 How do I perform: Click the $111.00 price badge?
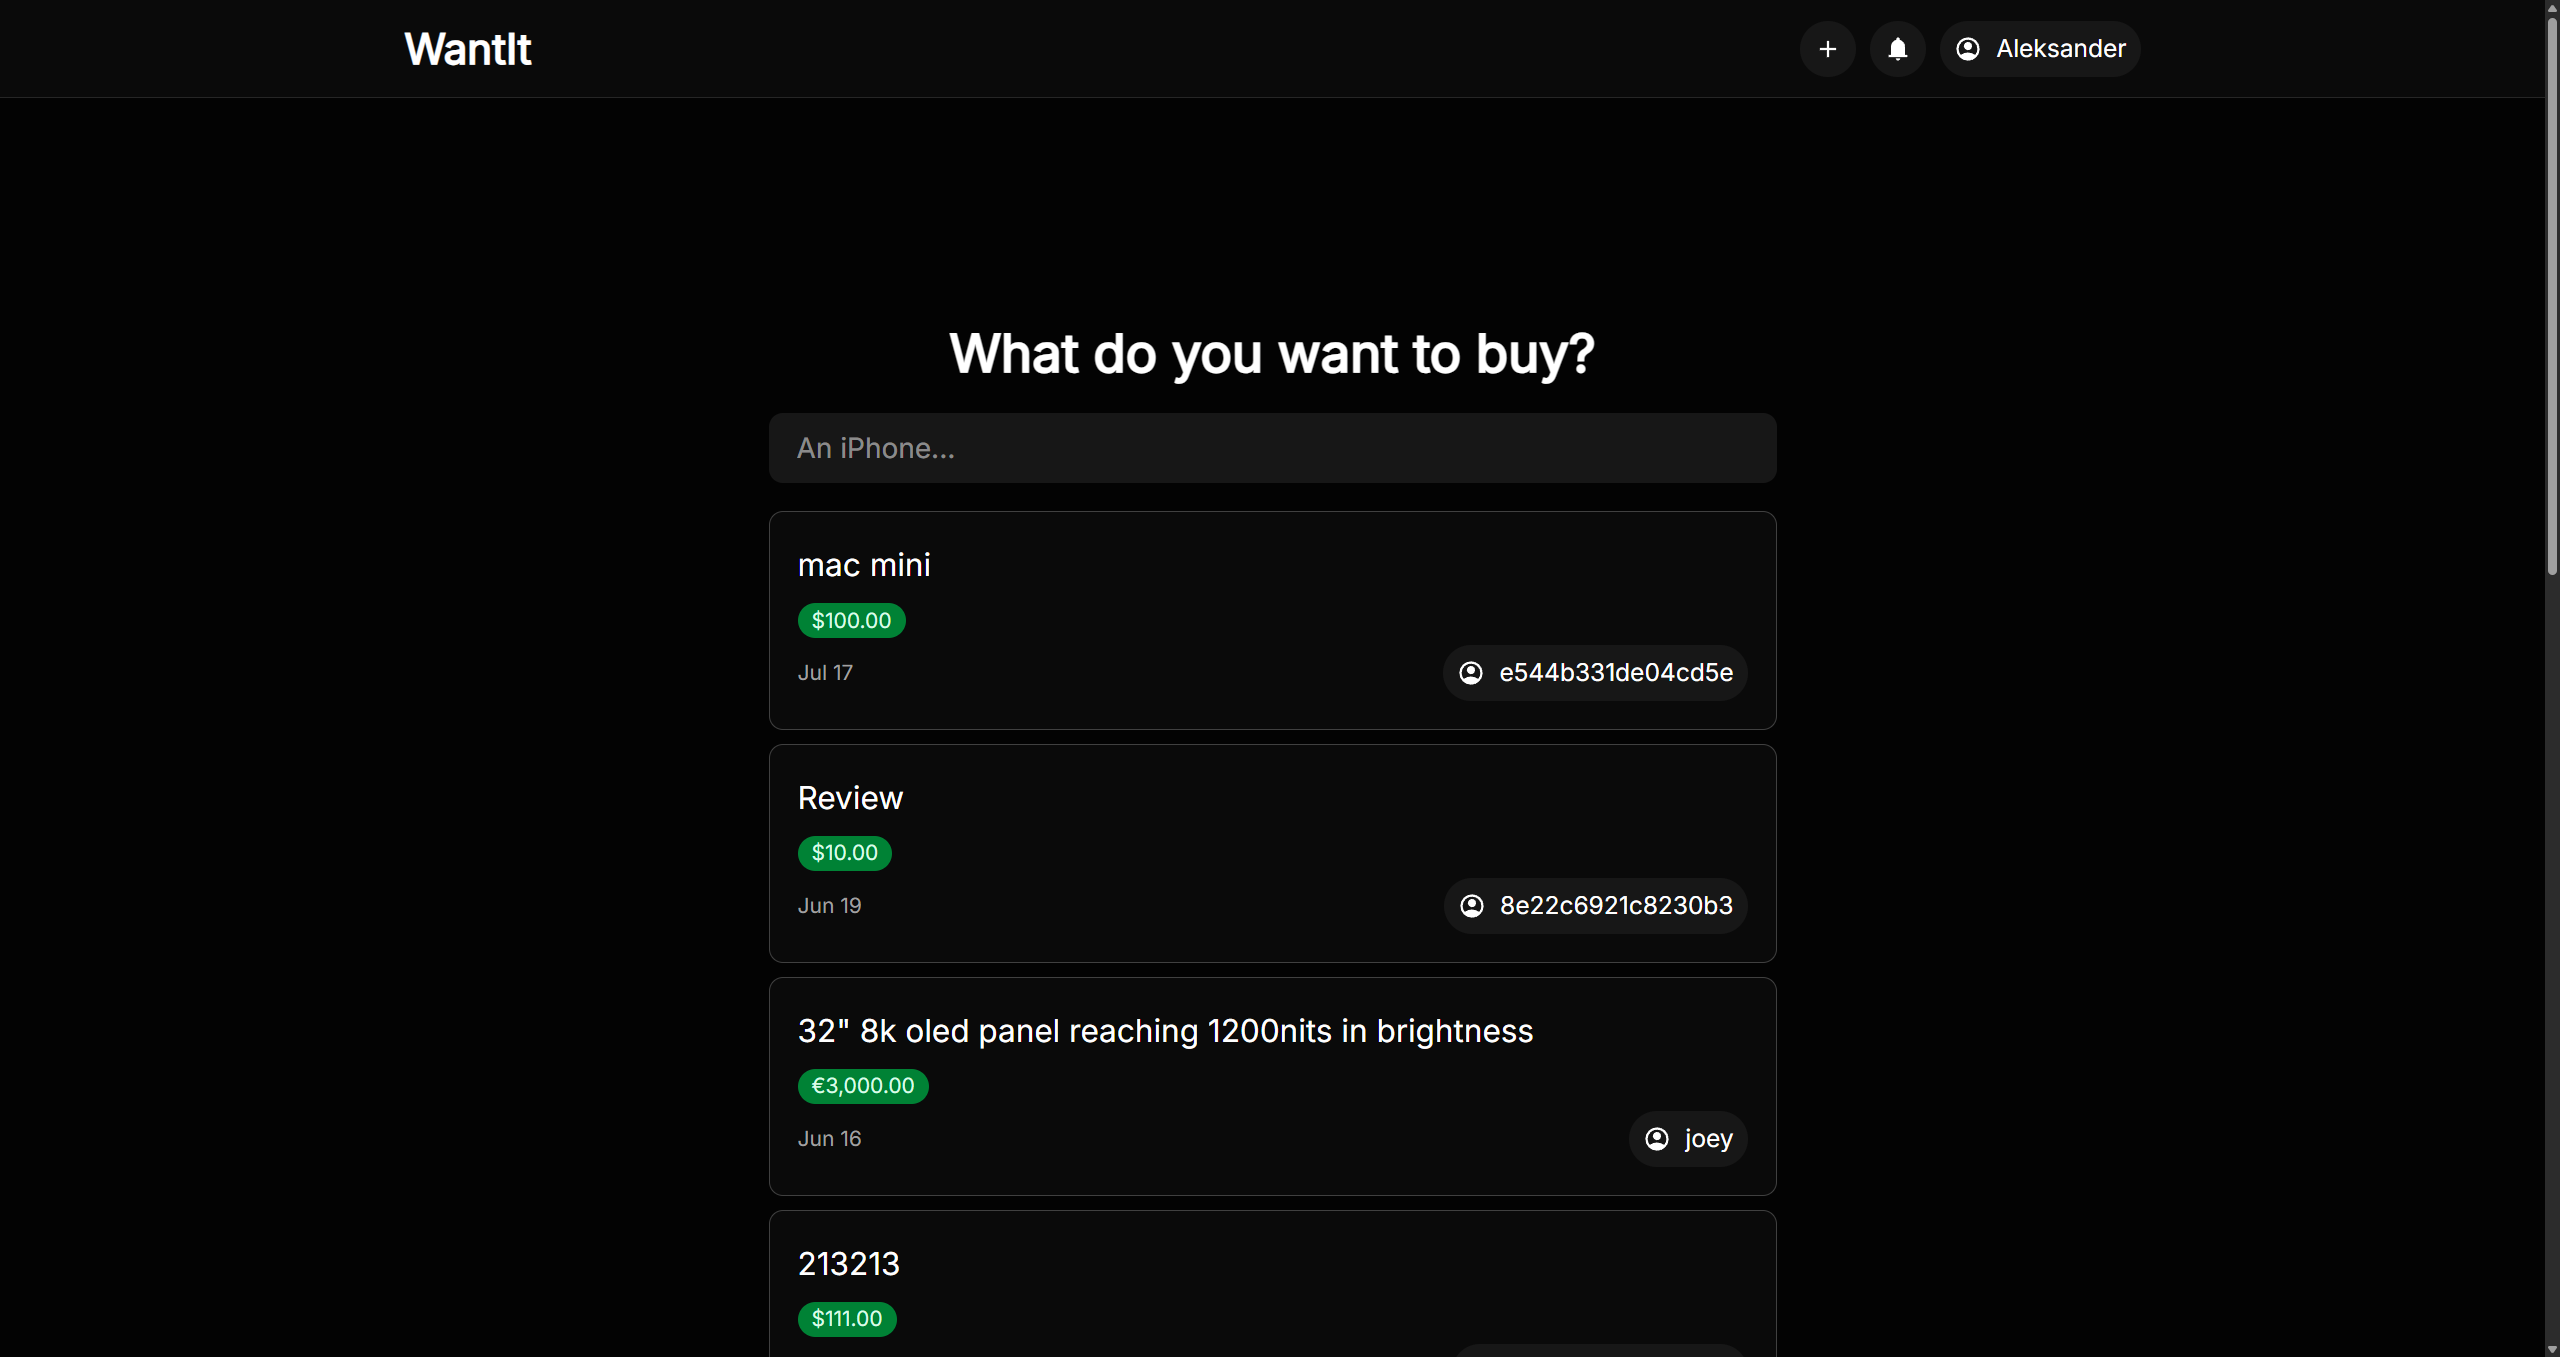pos(847,1319)
